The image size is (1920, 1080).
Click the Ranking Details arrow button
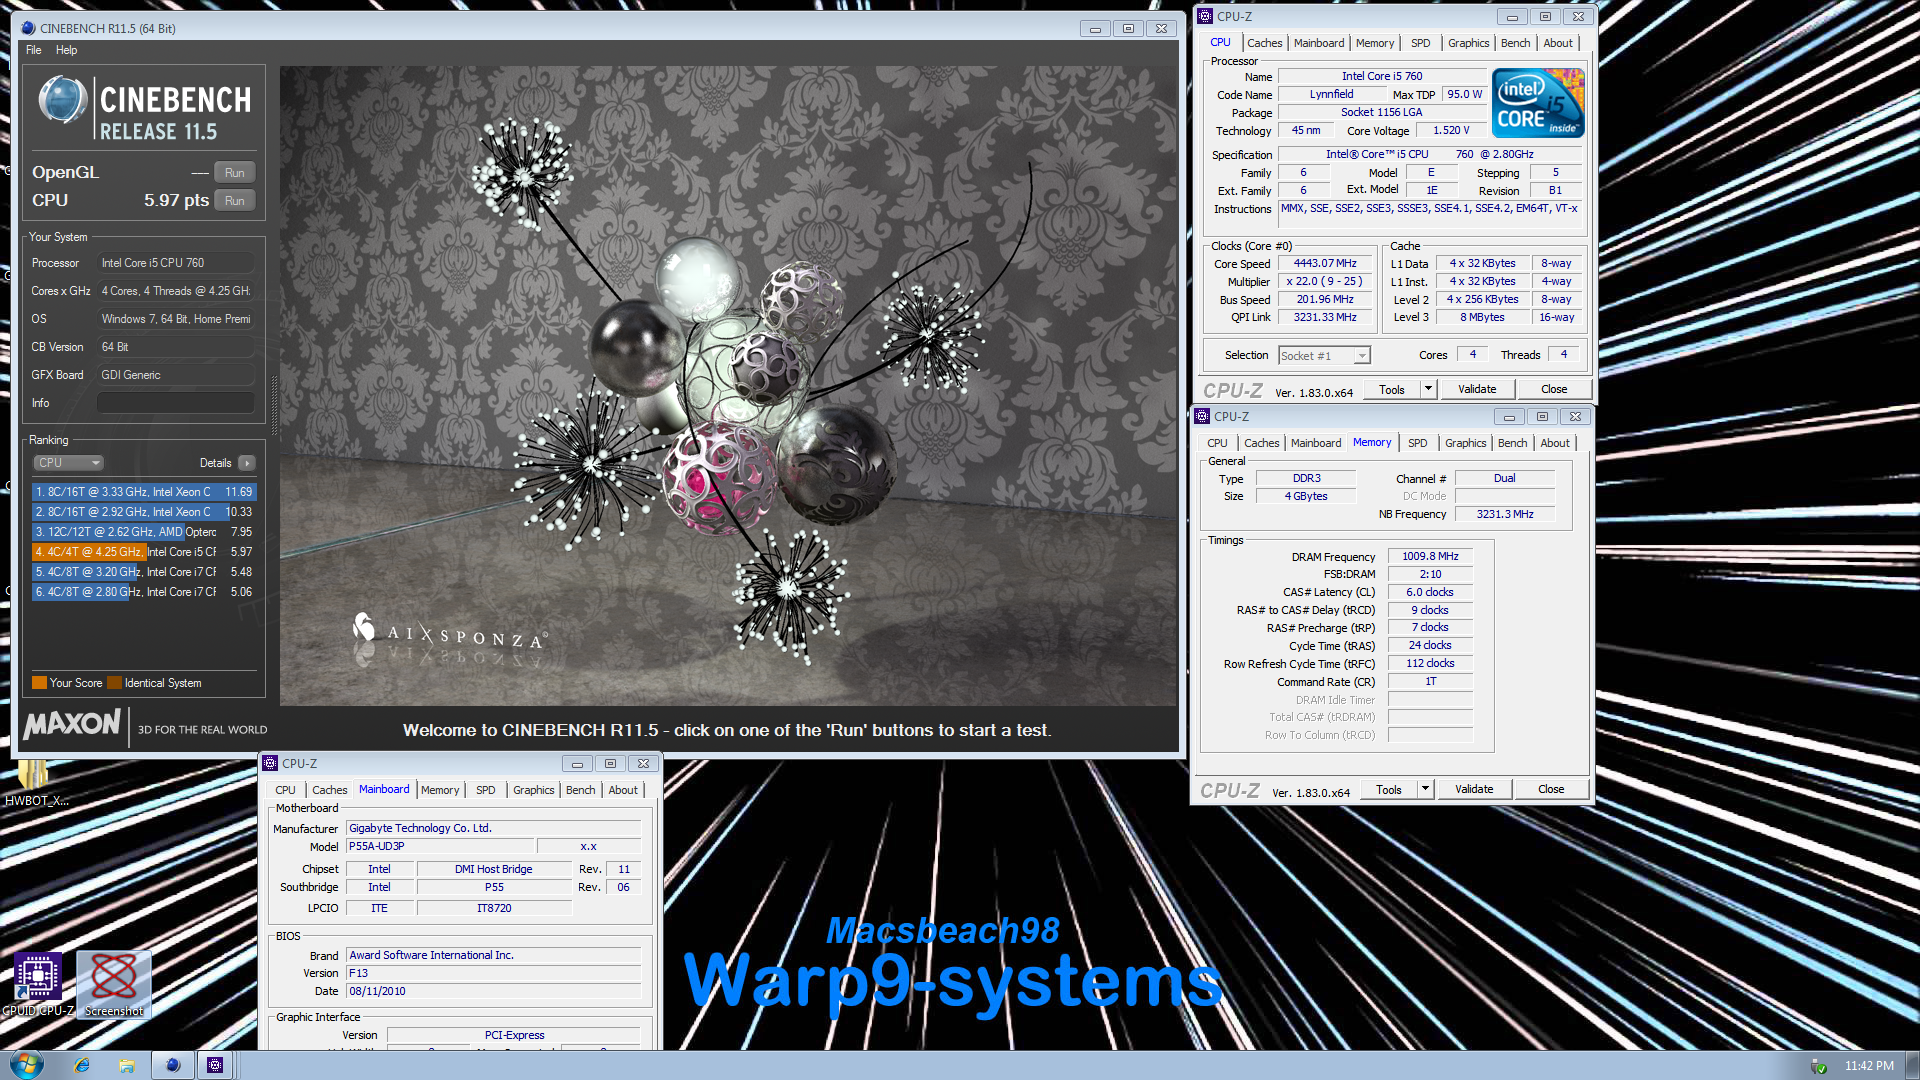click(x=247, y=463)
